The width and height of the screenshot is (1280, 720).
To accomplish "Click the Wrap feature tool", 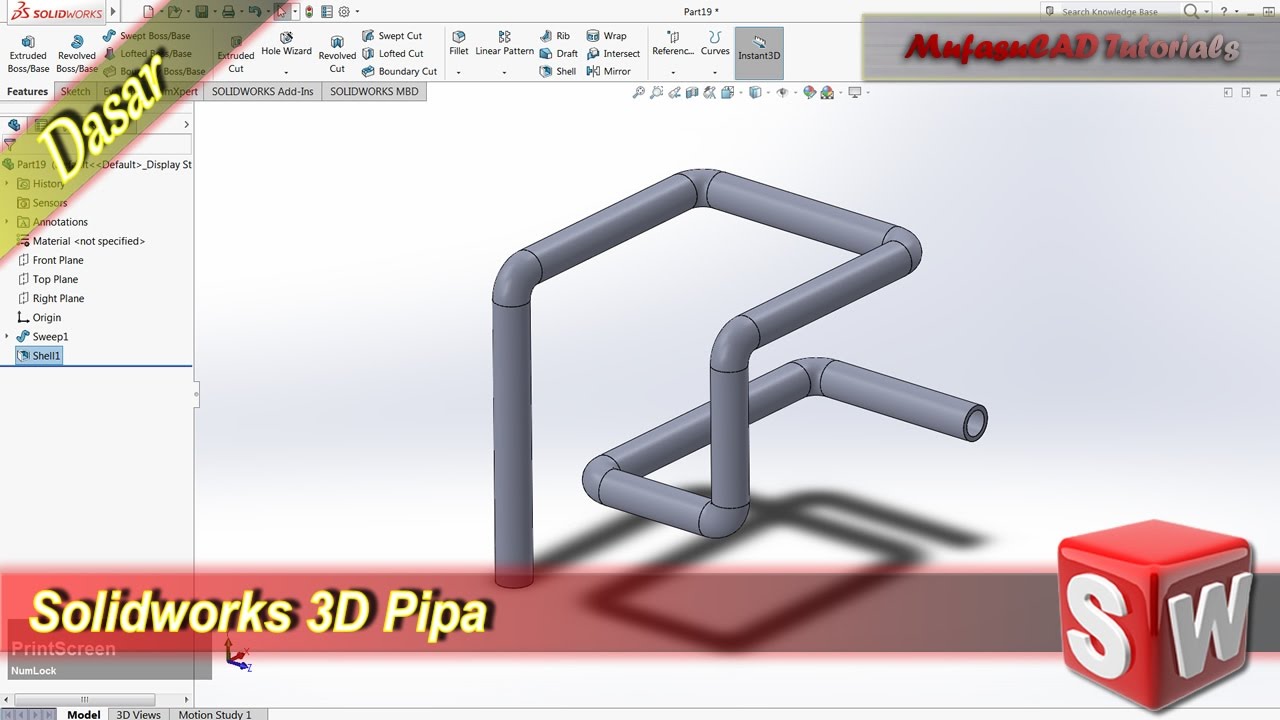I will click(606, 36).
